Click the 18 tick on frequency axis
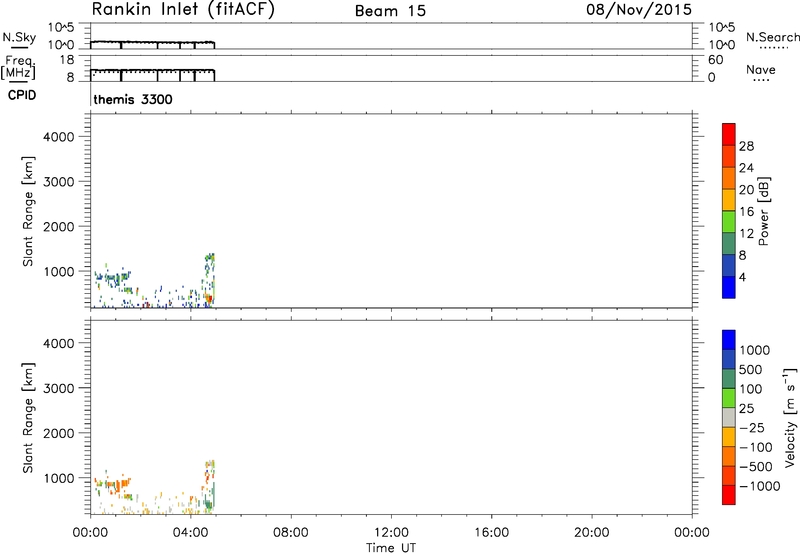The image size is (800, 554). [67, 60]
